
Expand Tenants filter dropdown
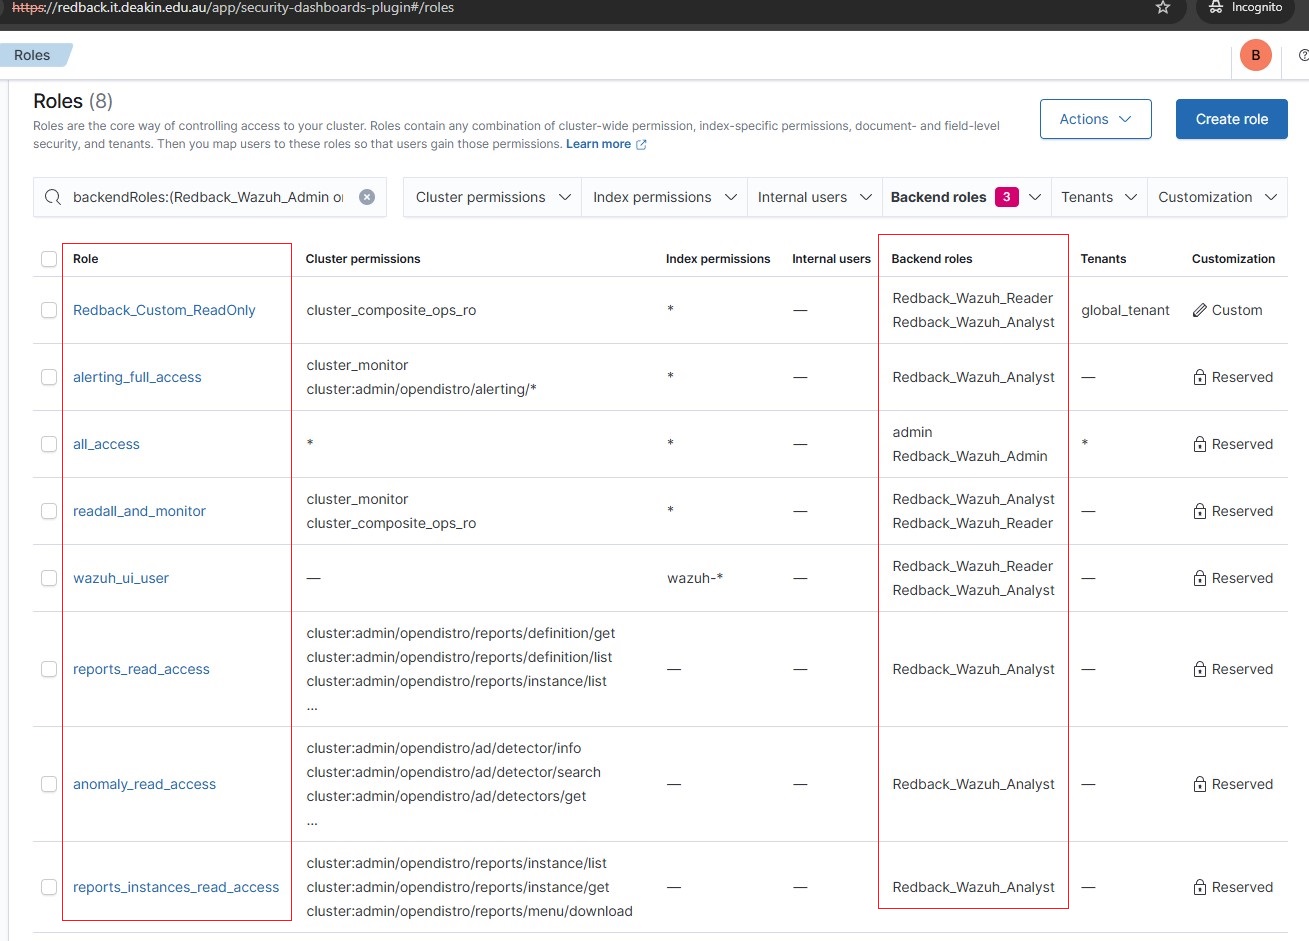point(1098,197)
